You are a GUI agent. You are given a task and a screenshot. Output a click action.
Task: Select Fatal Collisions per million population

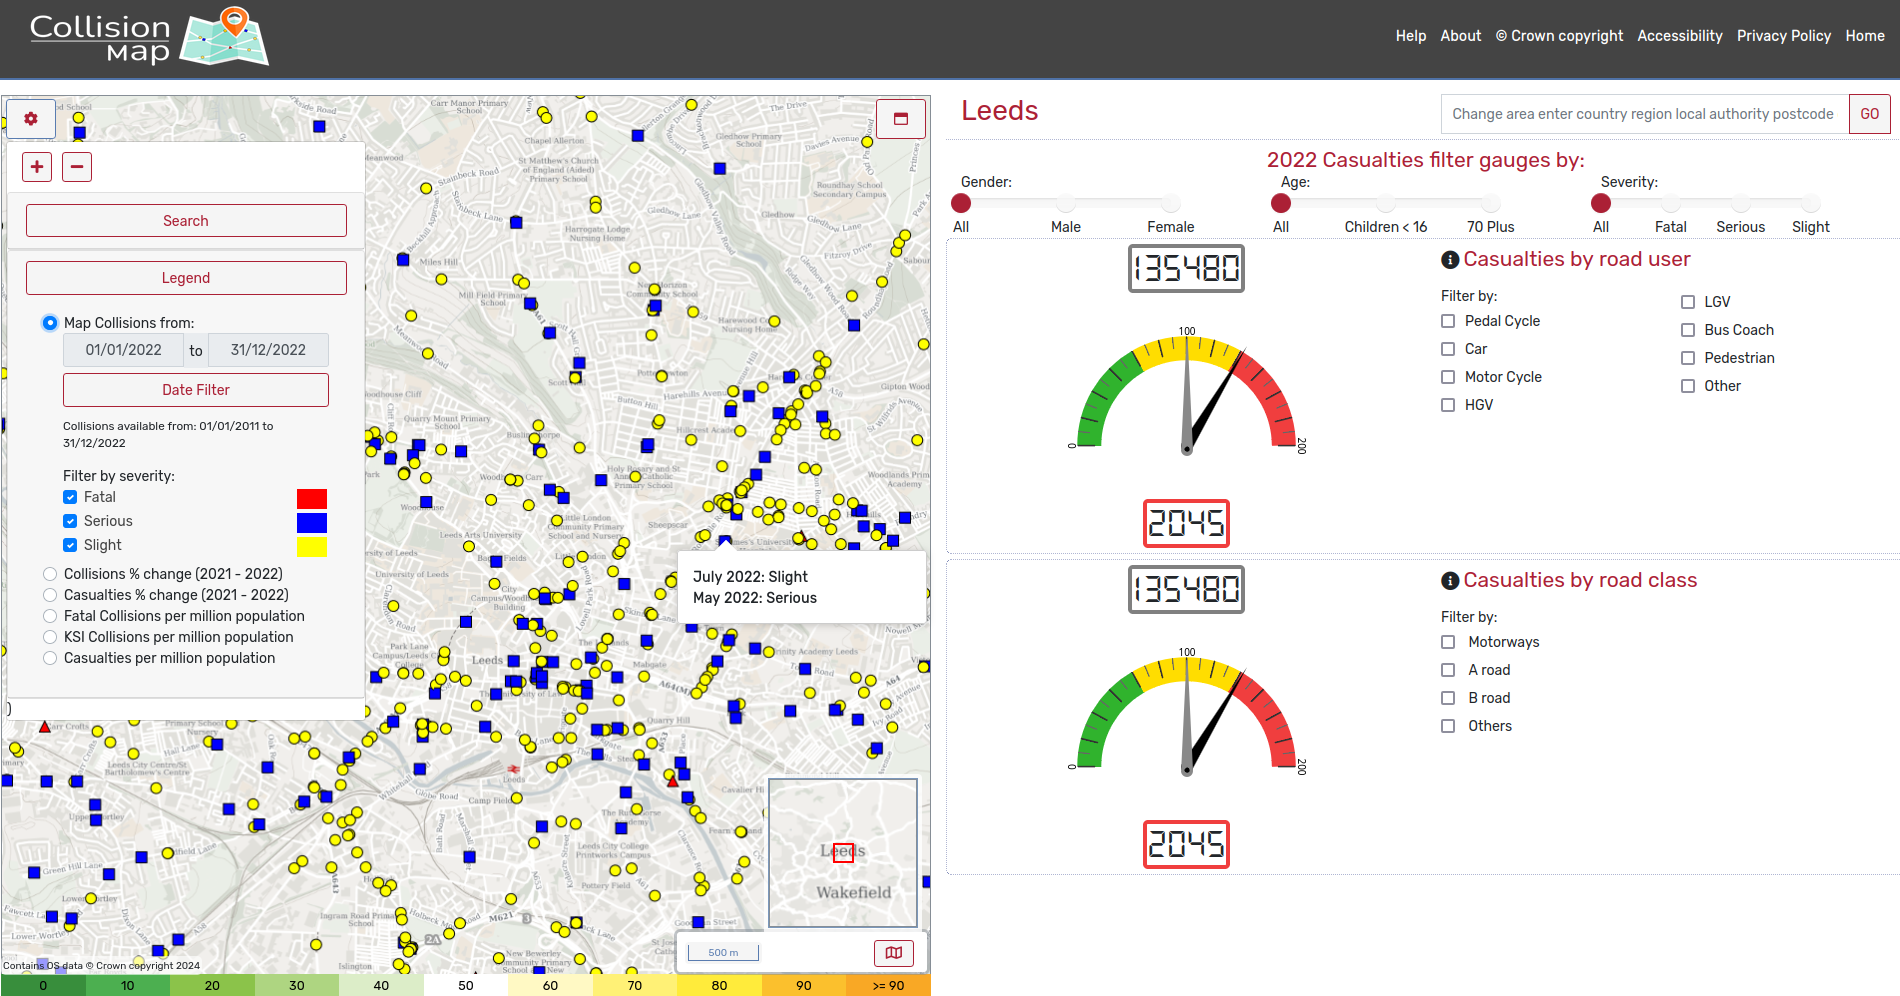click(x=50, y=616)
